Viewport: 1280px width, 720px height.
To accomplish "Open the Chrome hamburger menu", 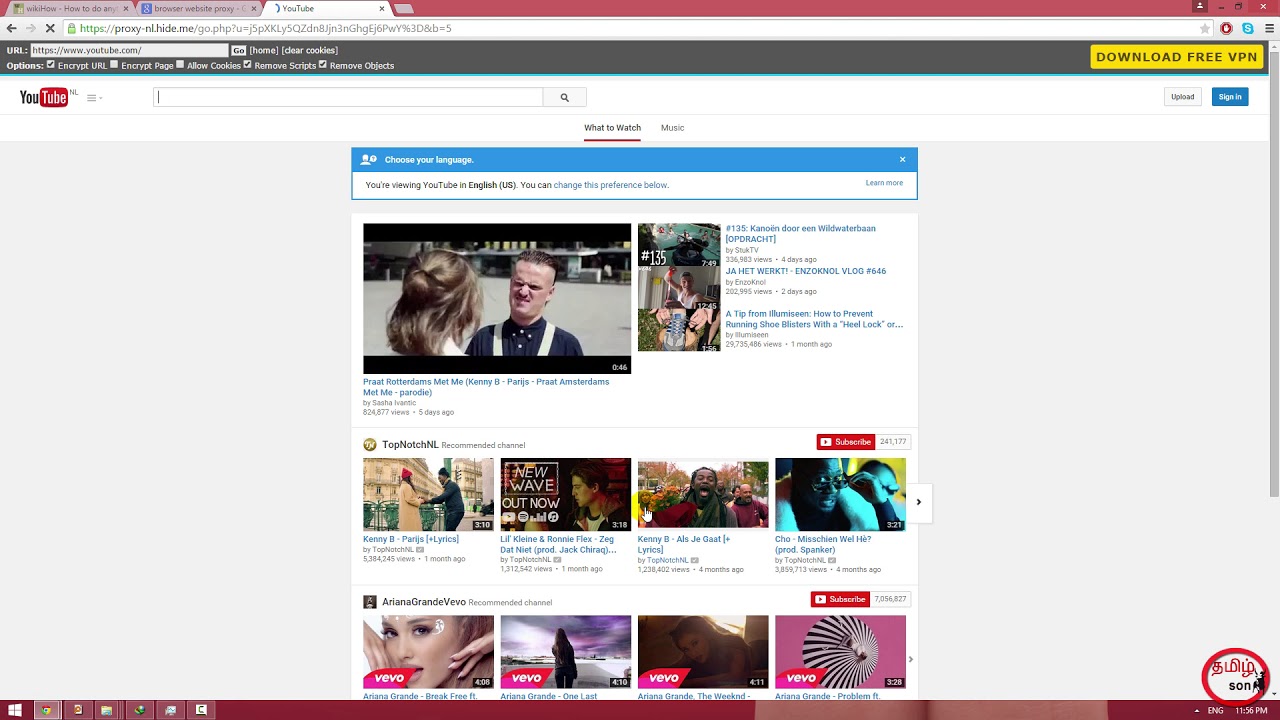I will point(1270,29).
